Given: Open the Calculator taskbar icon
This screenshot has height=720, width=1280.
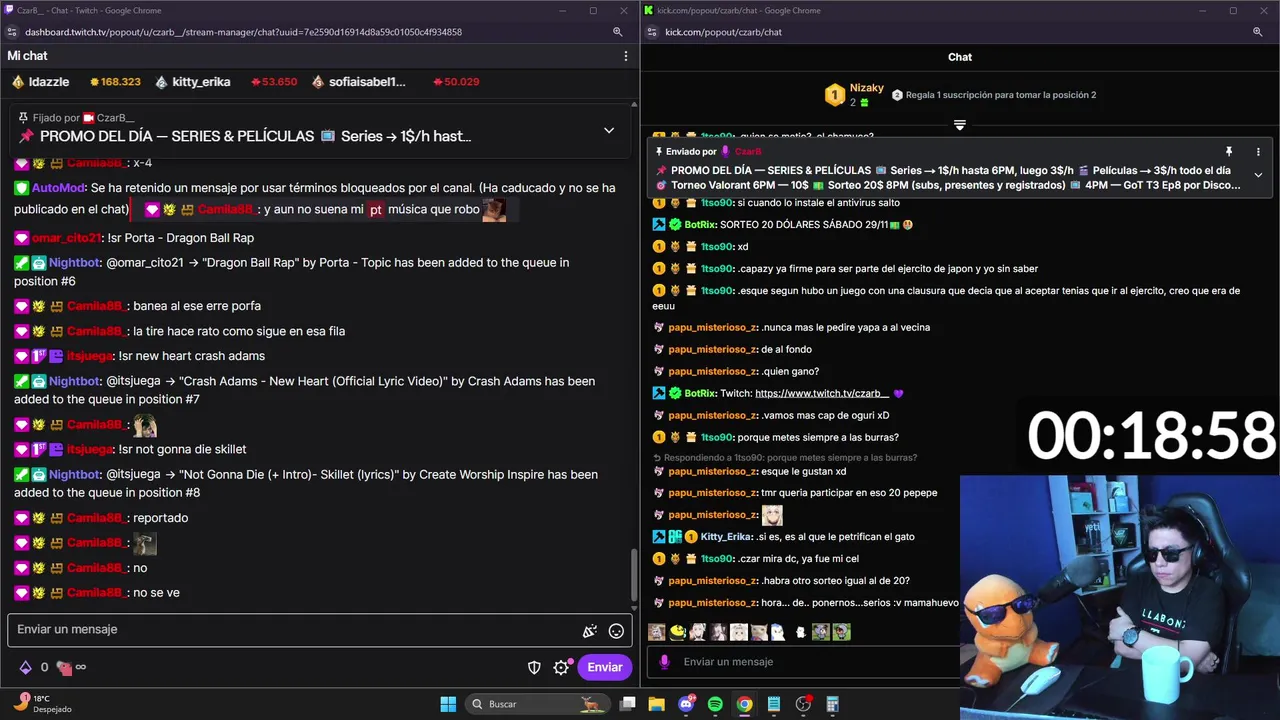Looking at the screenshot, I should 832,704.
